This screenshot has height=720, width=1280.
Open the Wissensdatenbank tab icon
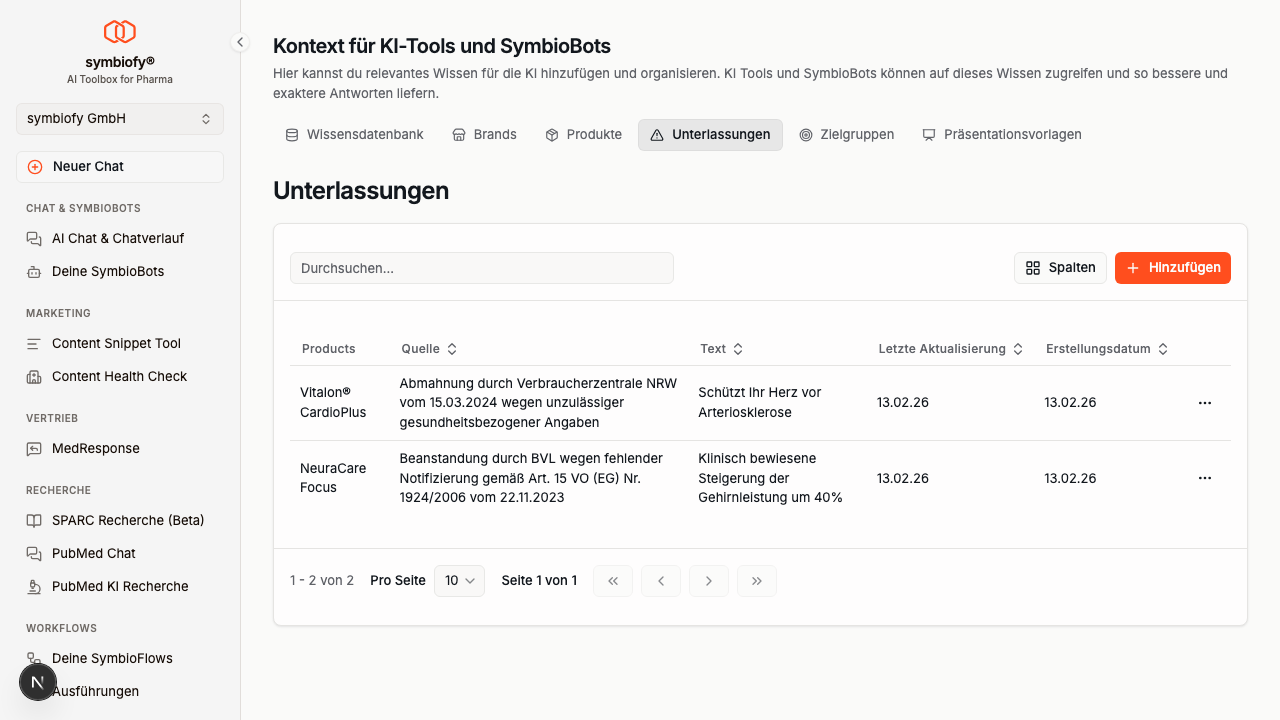(292, 134)
